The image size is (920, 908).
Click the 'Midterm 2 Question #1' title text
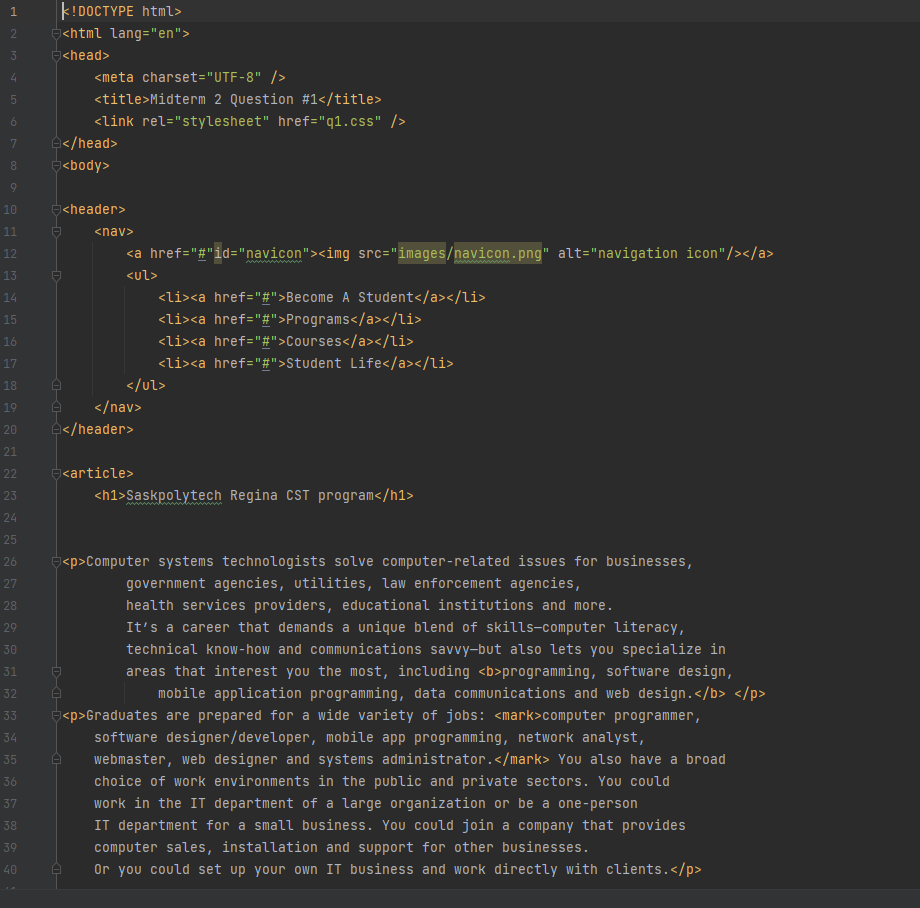234,100
